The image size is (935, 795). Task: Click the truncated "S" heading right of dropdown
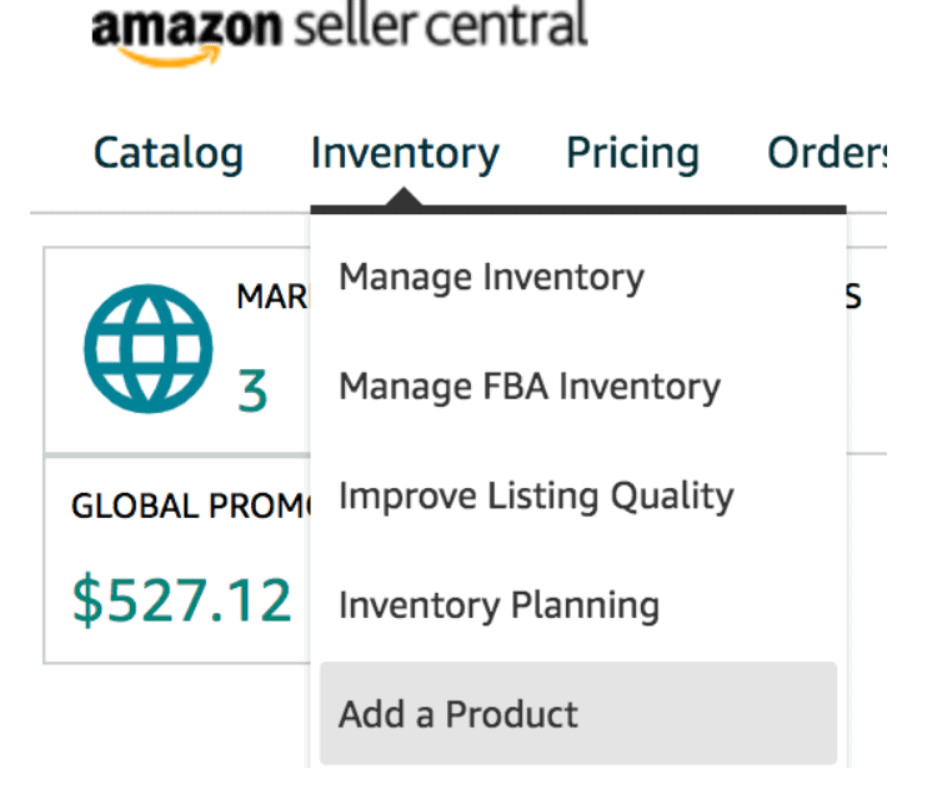(854, 297)
